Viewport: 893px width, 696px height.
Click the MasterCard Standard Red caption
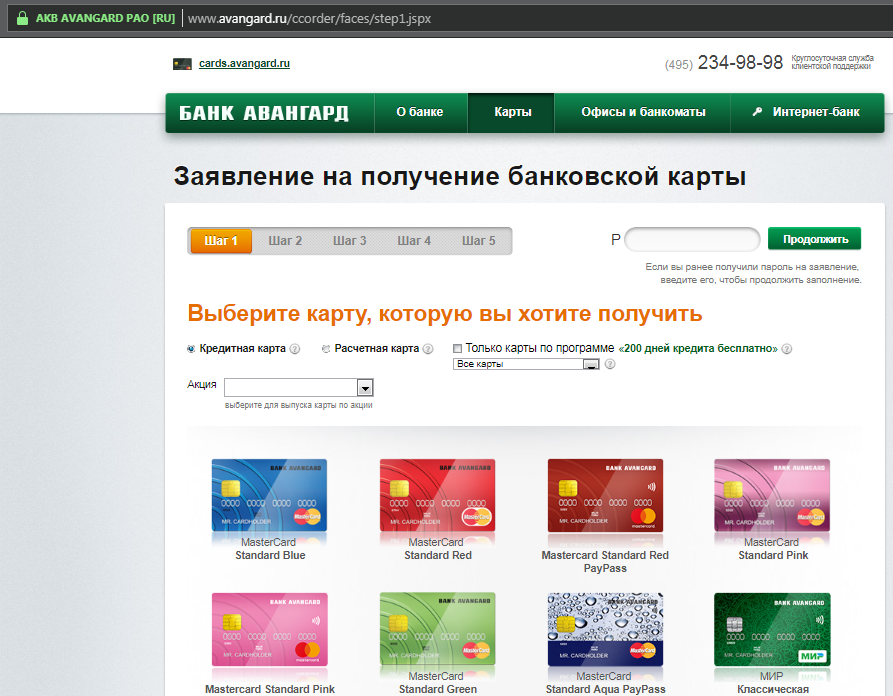(x=437, y=548)
